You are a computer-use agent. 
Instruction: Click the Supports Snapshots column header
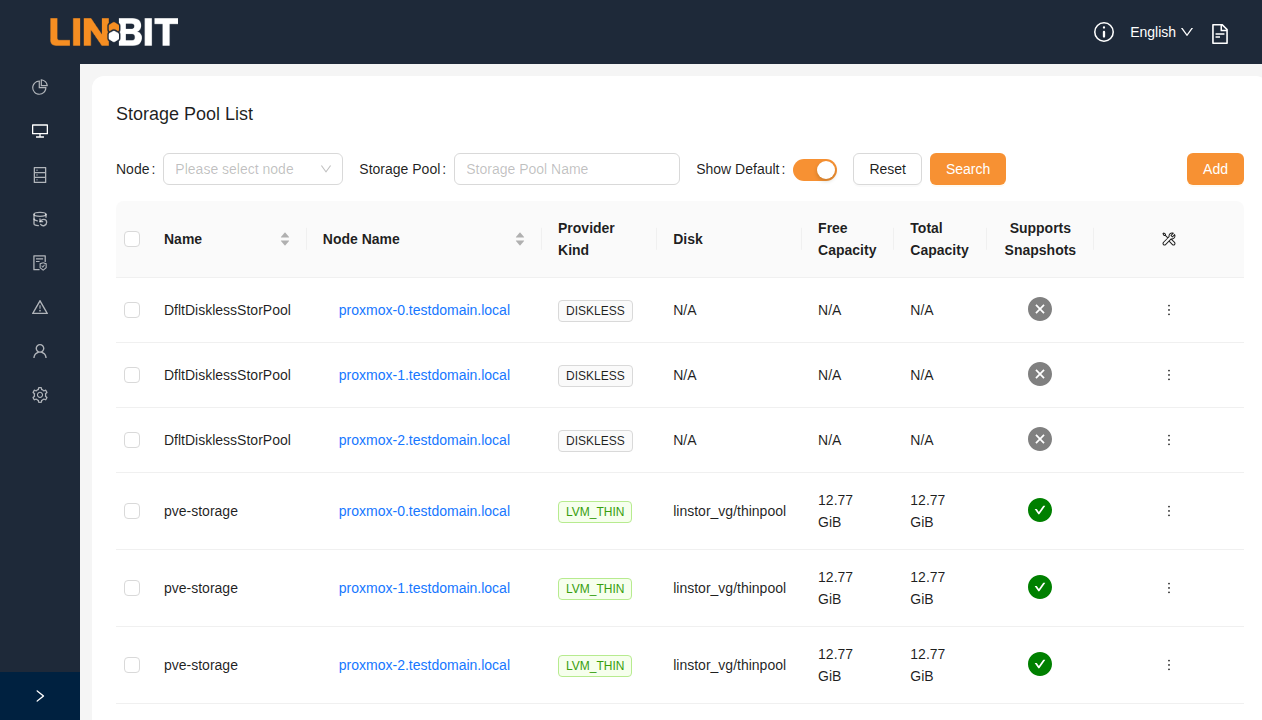pos(1040,239)
